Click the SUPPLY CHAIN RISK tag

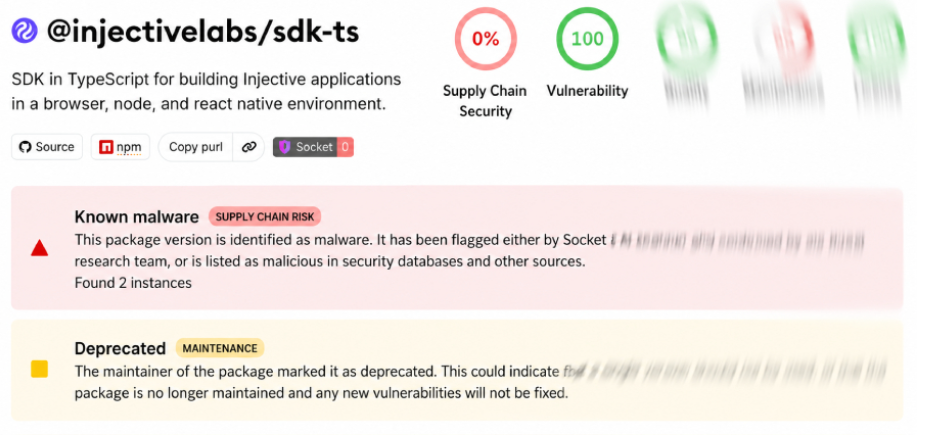265,216
